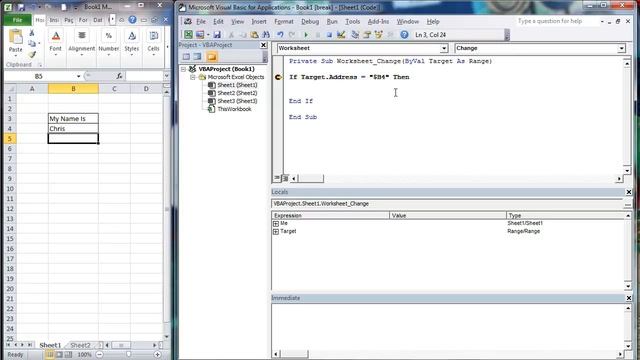Open the File menu in VBA editor
Screen dimensions: 640x360
[201, 21]
